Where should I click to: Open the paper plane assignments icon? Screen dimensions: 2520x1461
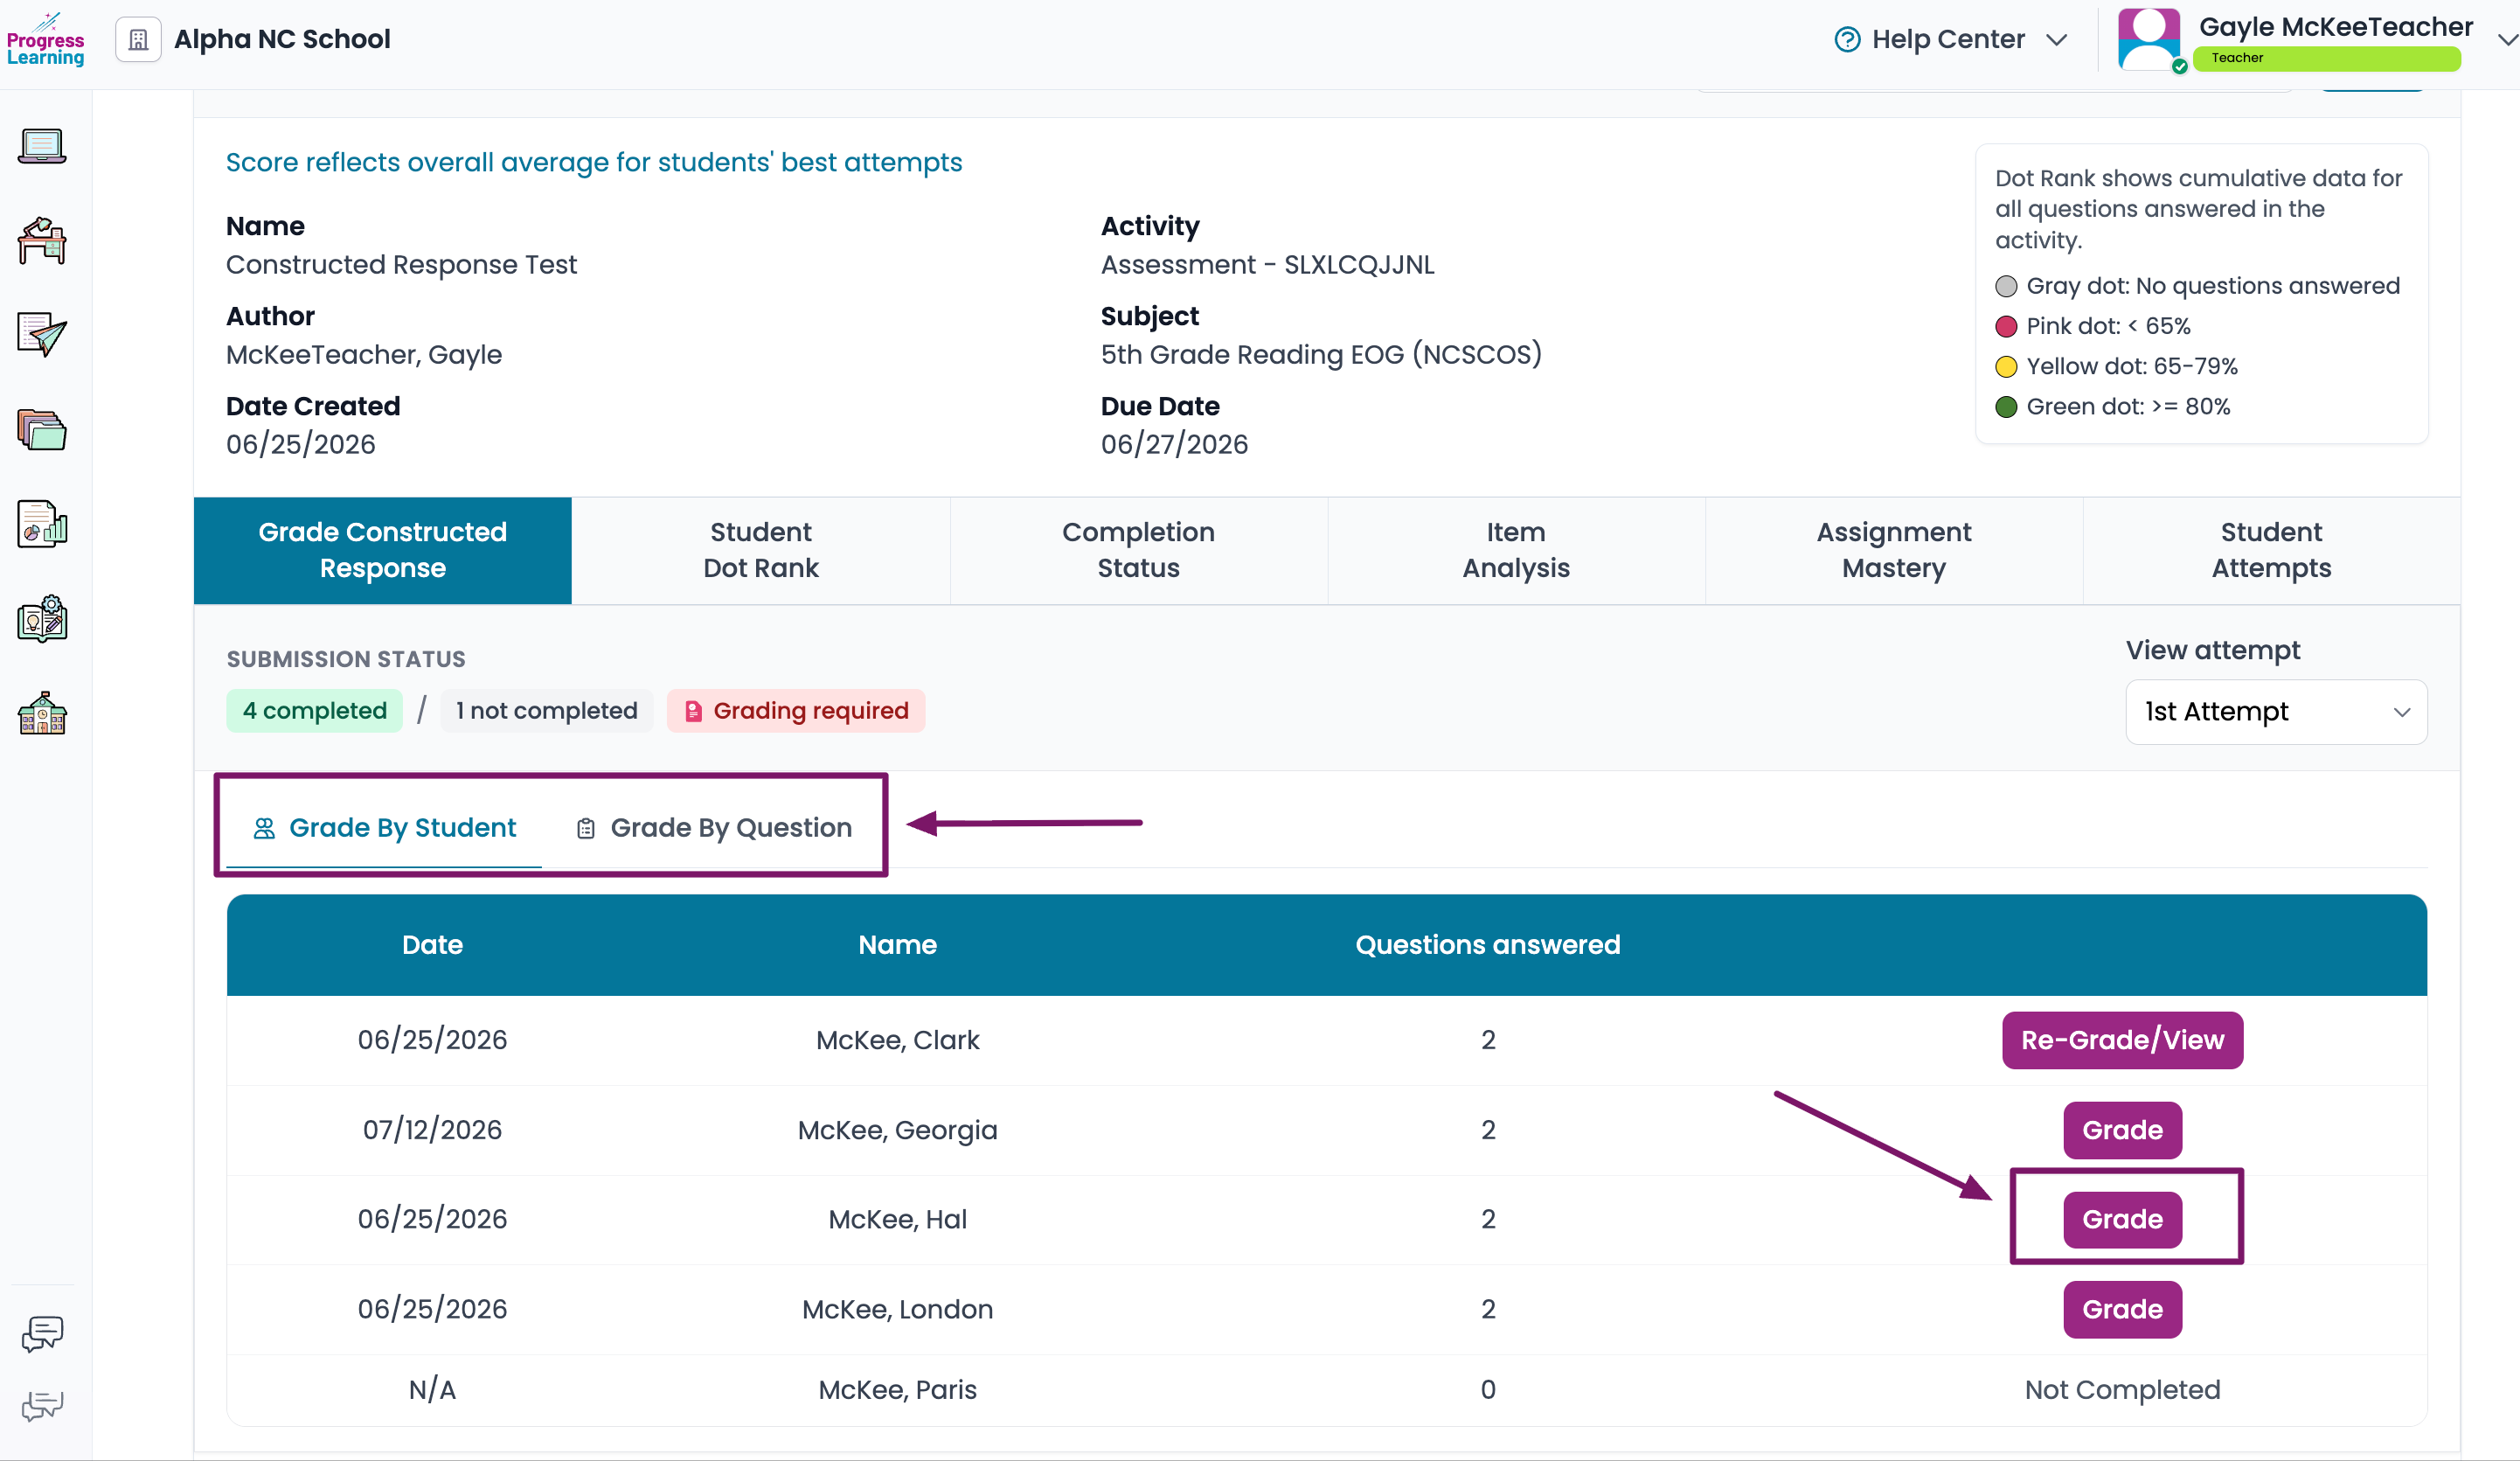42,335
